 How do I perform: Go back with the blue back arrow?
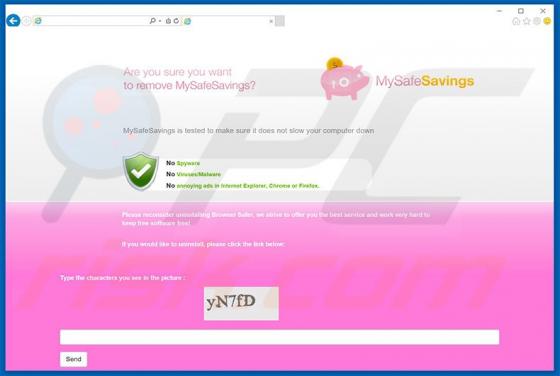pos(13,21)
